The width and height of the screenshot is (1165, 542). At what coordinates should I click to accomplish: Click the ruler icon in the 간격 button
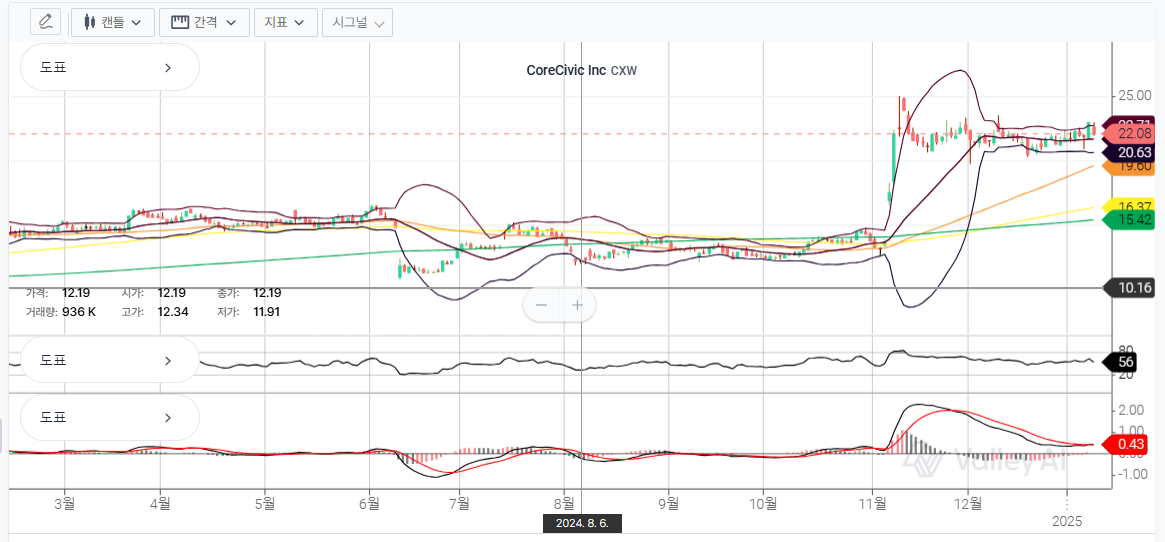pos(180,22)
